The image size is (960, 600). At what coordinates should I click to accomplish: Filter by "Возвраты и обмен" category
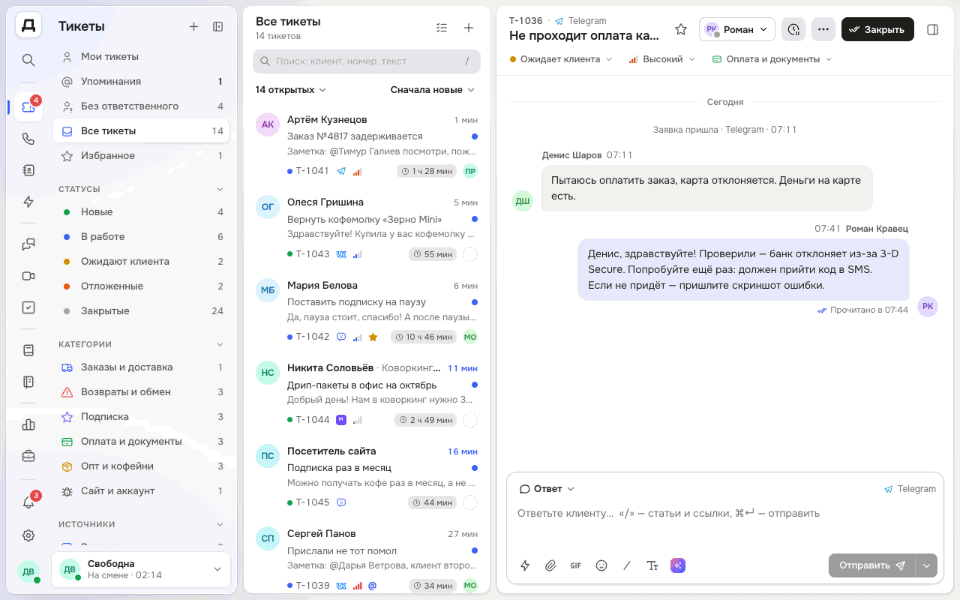[x=141, y=392]
